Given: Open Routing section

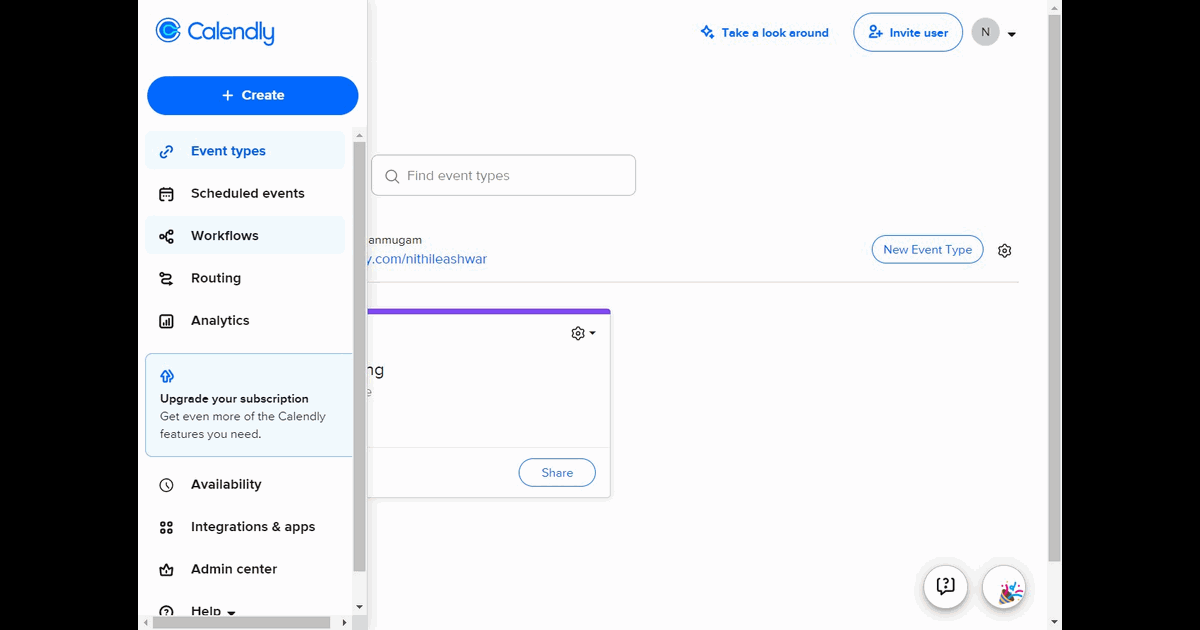Looking at the screenshot, I should (x=245, y=278).
